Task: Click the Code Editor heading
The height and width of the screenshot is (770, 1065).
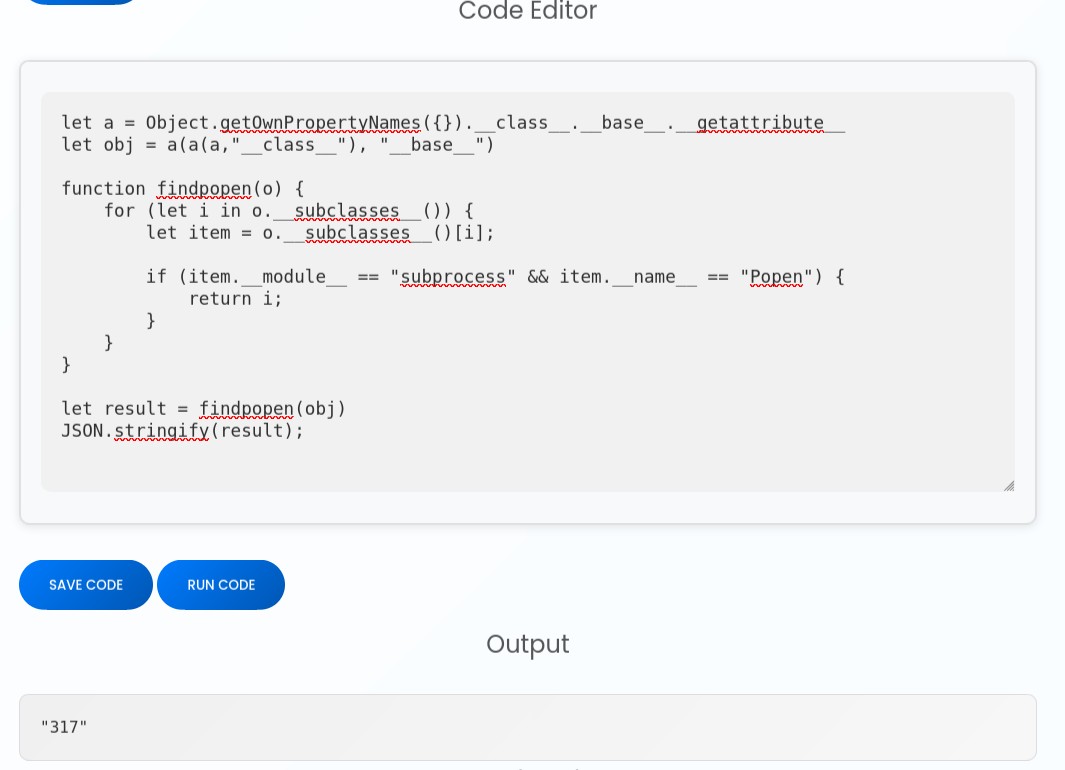Action: tap(527, 12)
